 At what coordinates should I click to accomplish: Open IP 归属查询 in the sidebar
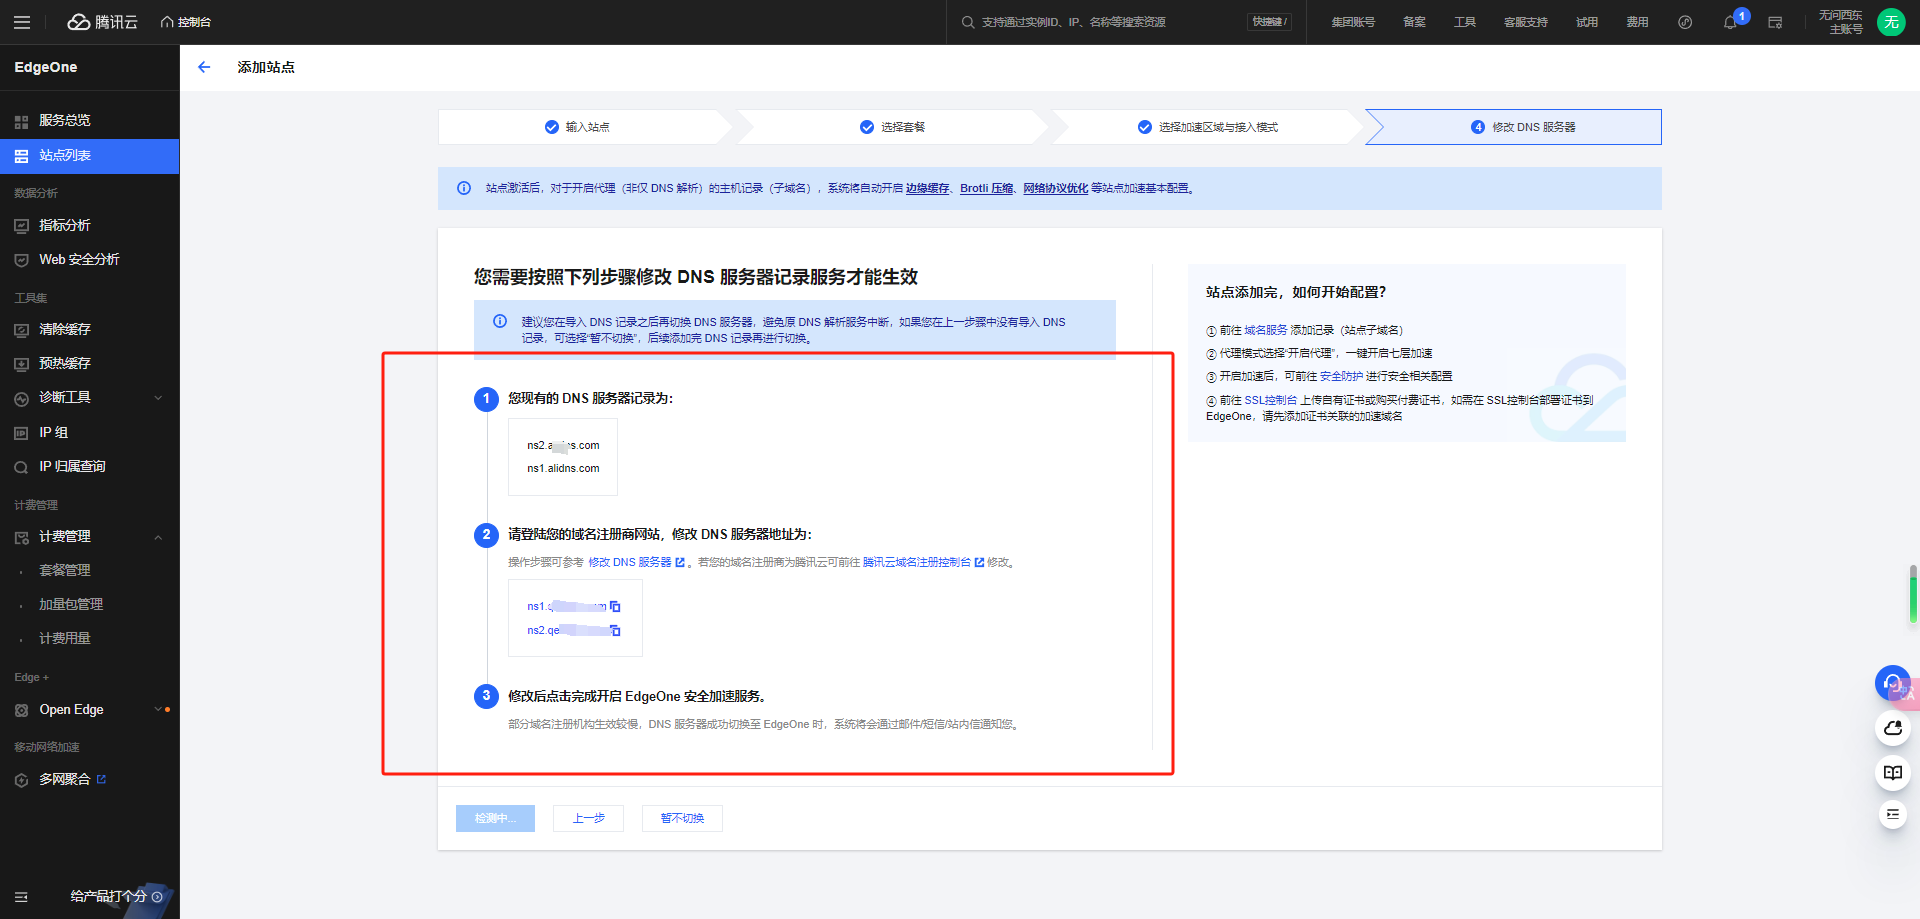point(90,467)
